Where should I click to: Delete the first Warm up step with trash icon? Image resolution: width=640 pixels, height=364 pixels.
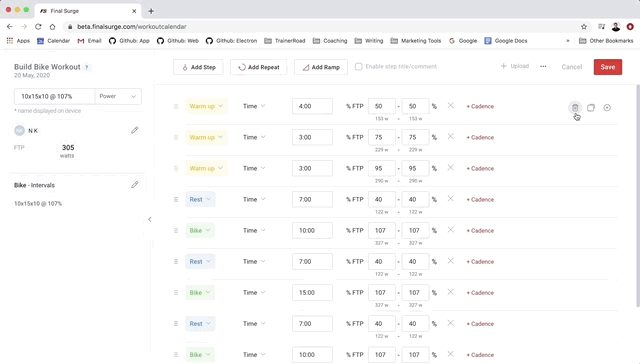(575, 108)
